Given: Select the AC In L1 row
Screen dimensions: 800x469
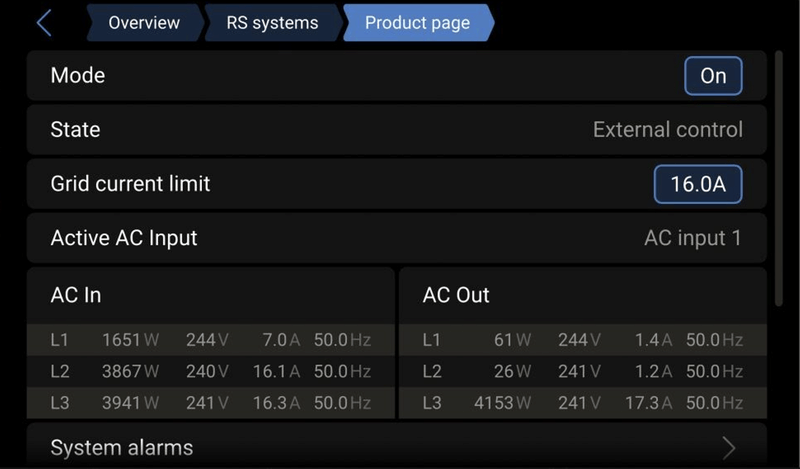Looking at the screenshot, I should tap(211, 340).
